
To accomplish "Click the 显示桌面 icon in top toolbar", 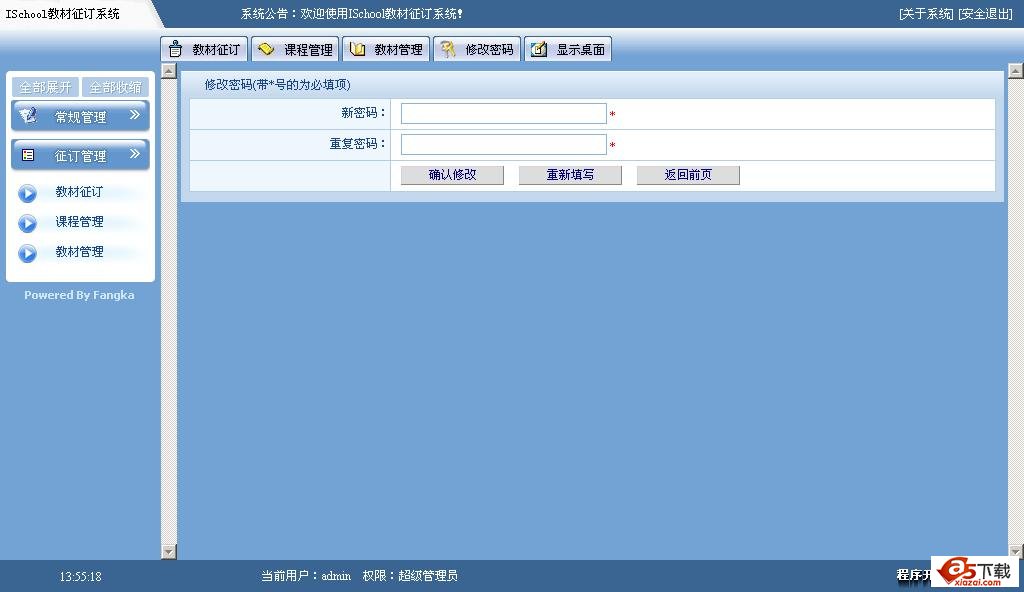I will [x=539, y=49].
